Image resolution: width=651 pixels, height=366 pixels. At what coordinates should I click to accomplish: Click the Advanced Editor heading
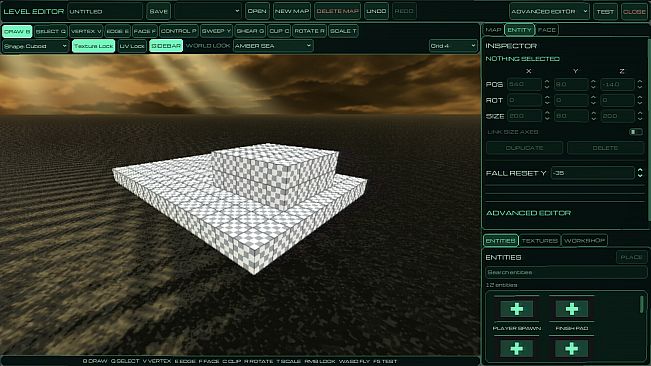point(528,213)
